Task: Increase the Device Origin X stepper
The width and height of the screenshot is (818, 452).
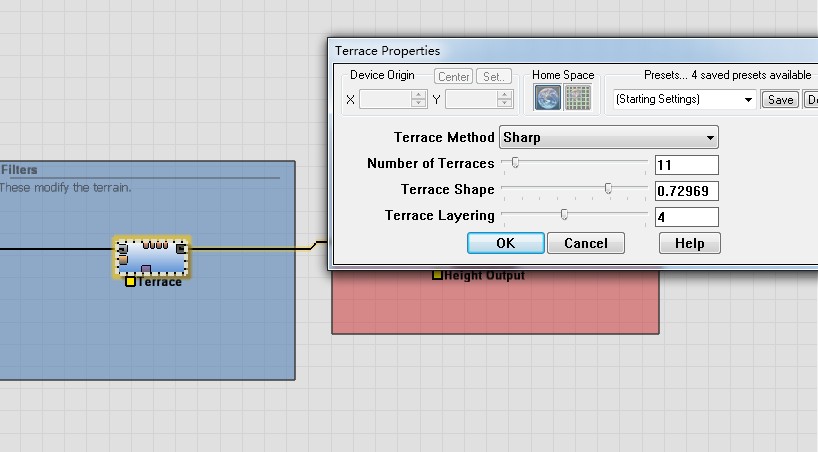Action: click(418, 95)
